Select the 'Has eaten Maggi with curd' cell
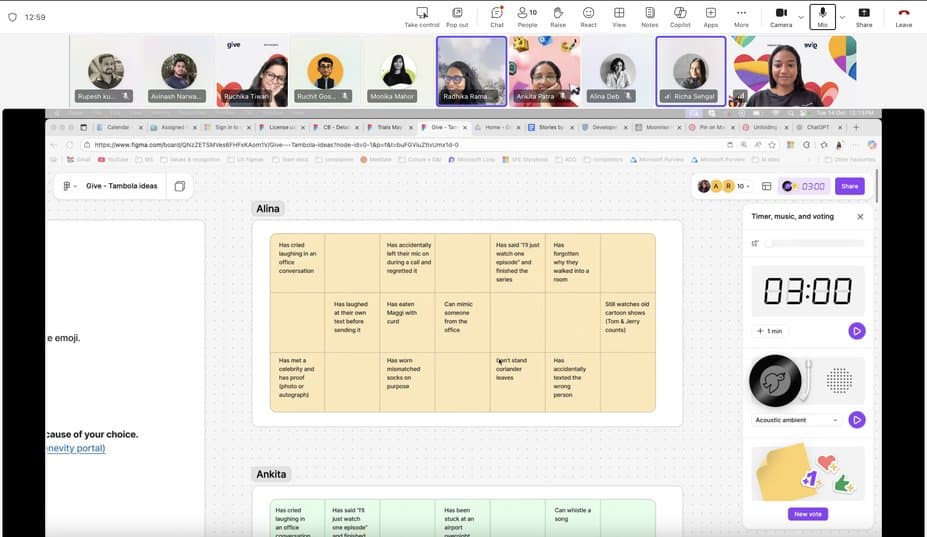 tap(407, 323)
